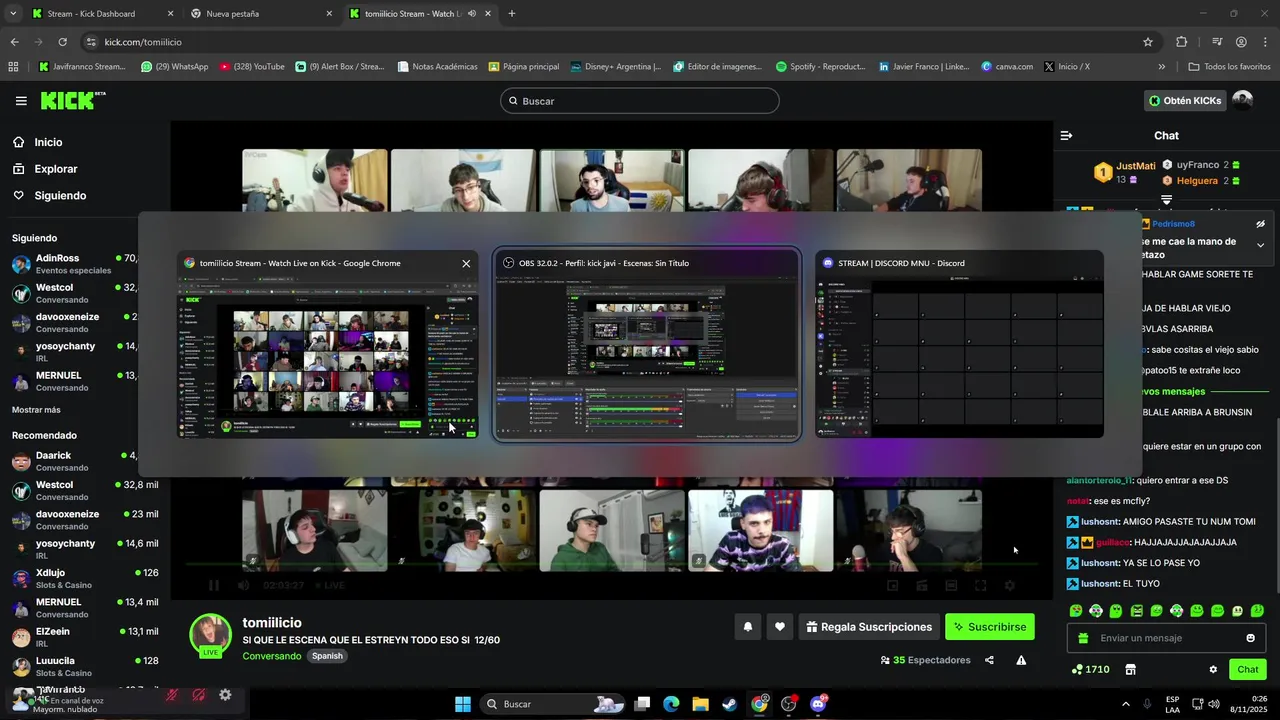The height and width of the screenshot is (720, 1280).
Task: Click Mostrar más in sidebar
Action: click(36, 410)
